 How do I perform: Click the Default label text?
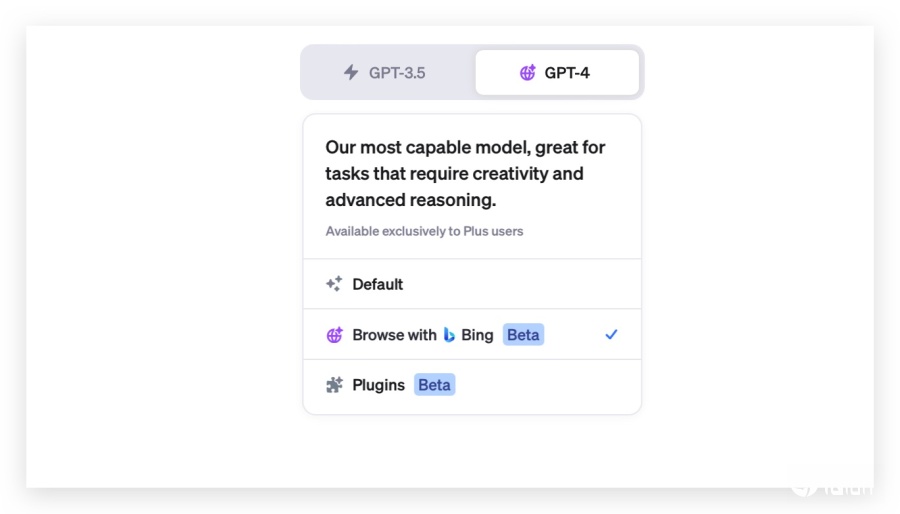tap(378, 284)
